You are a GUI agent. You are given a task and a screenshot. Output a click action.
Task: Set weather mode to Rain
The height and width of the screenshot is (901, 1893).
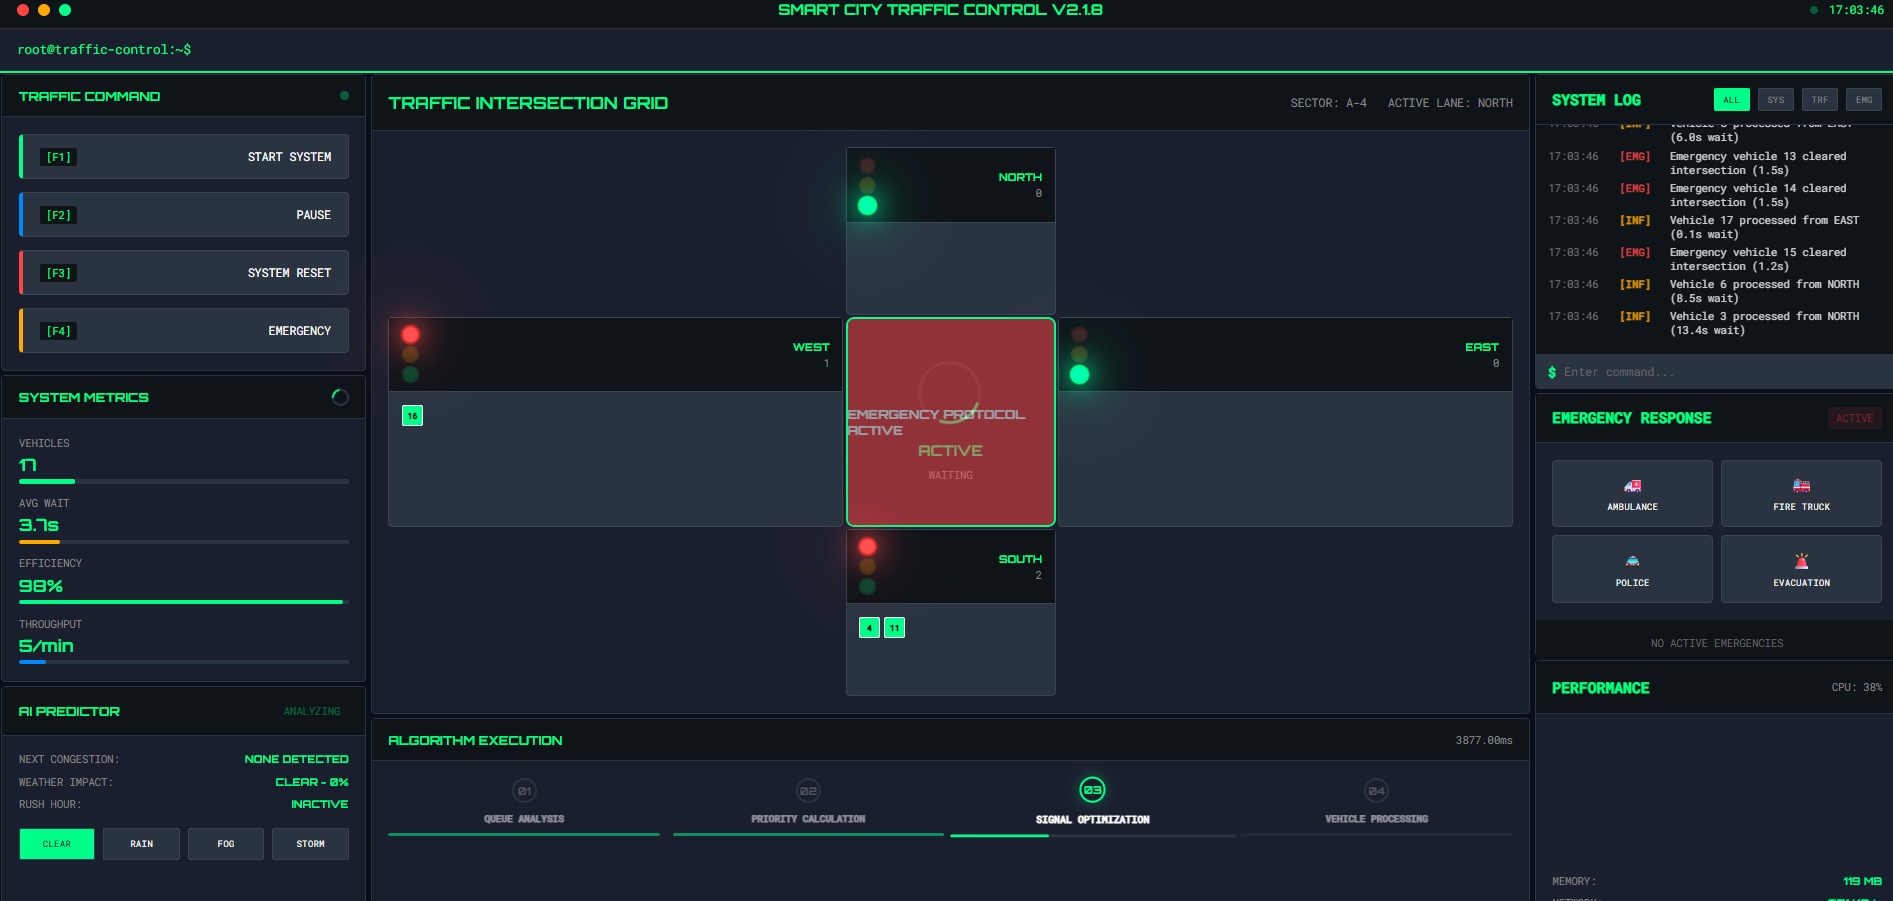[141, 844]
